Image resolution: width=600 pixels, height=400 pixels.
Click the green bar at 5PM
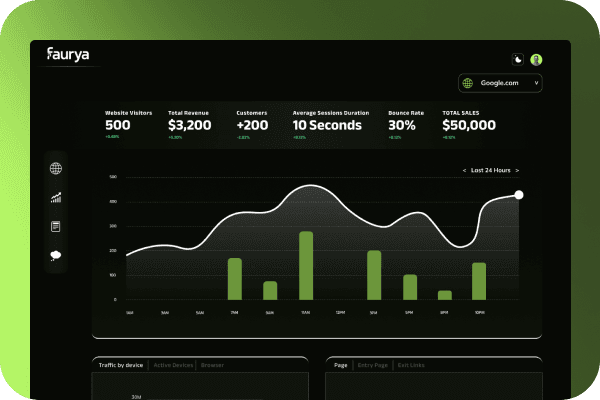click(410, 287)
